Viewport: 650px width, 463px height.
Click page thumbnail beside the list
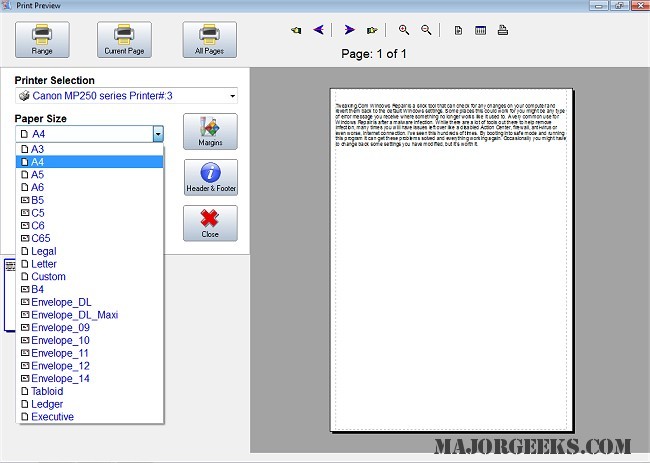(10, 295)
